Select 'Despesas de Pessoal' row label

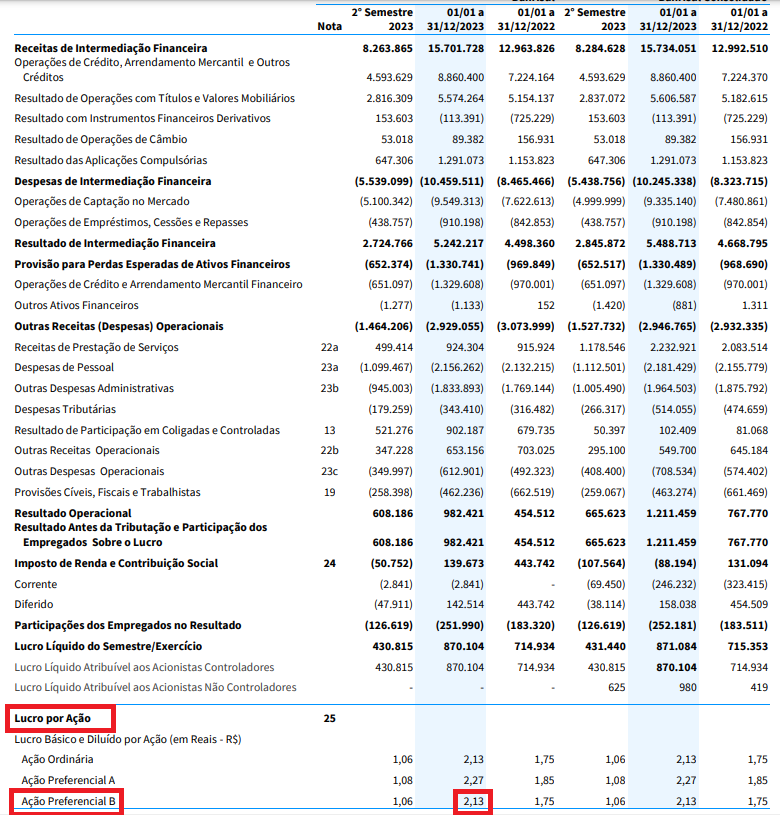(64, 367)
